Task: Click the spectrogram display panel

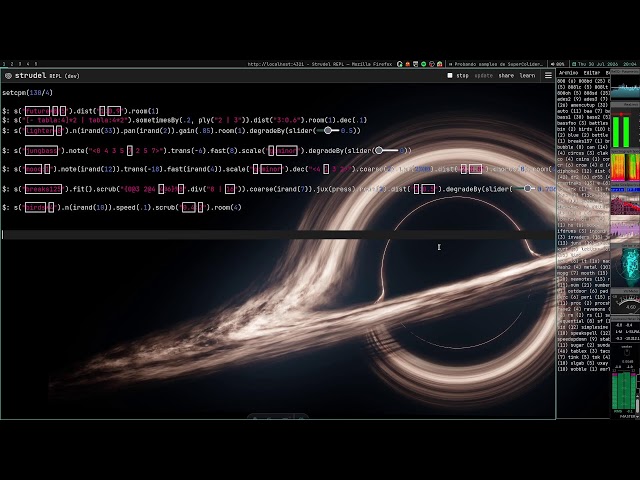Action: (625, 167)
